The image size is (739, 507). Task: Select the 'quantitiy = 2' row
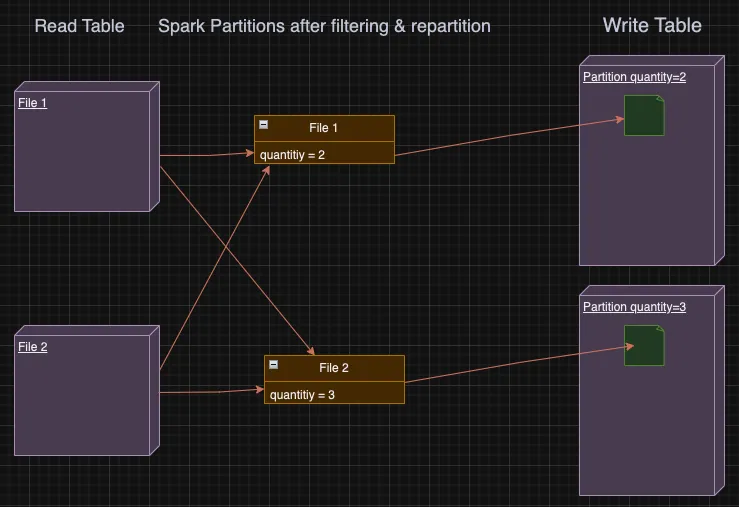324,153
